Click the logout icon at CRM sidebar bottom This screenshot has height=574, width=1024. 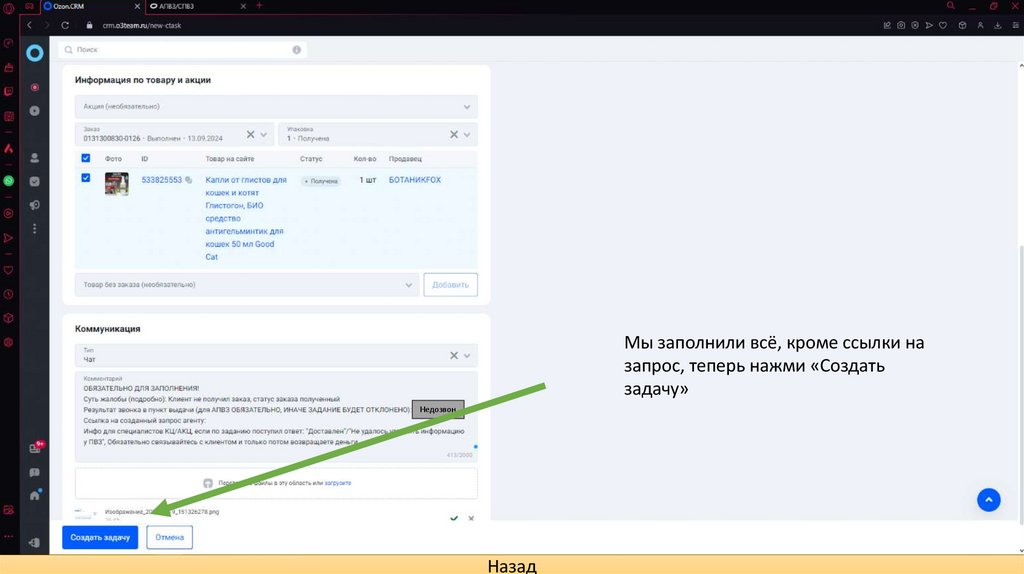[x=35, y=543]
